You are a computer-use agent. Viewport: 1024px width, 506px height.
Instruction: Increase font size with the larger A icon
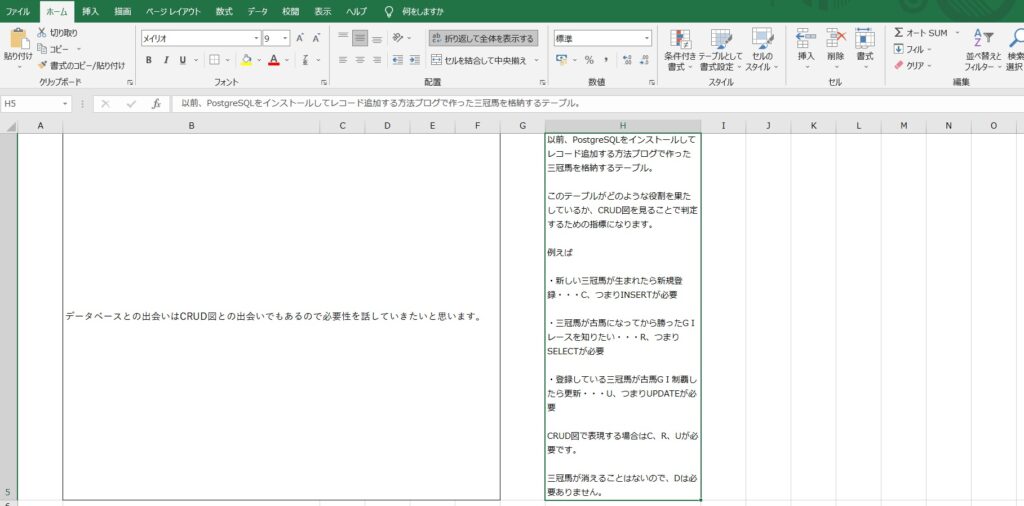(x=300, y=39)
